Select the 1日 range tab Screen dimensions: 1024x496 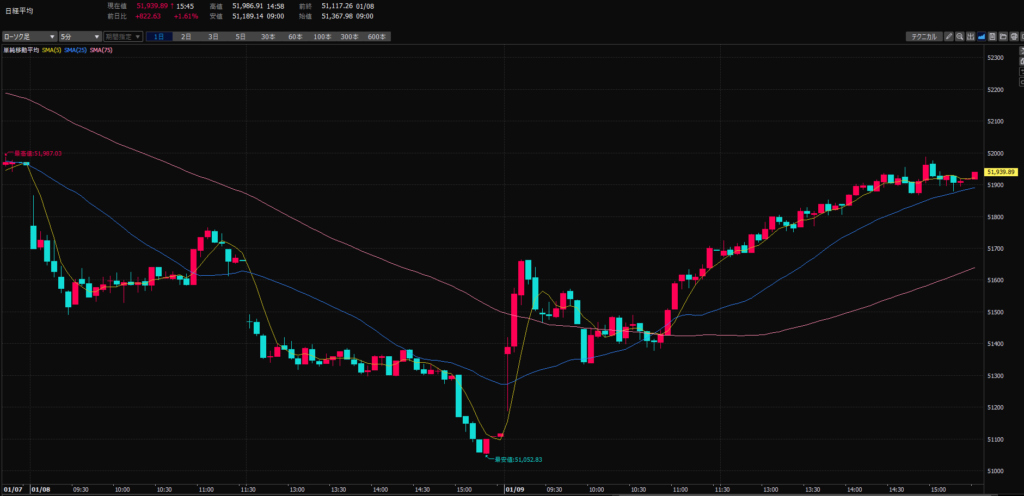pyautogui.click(x=160, y=36)
